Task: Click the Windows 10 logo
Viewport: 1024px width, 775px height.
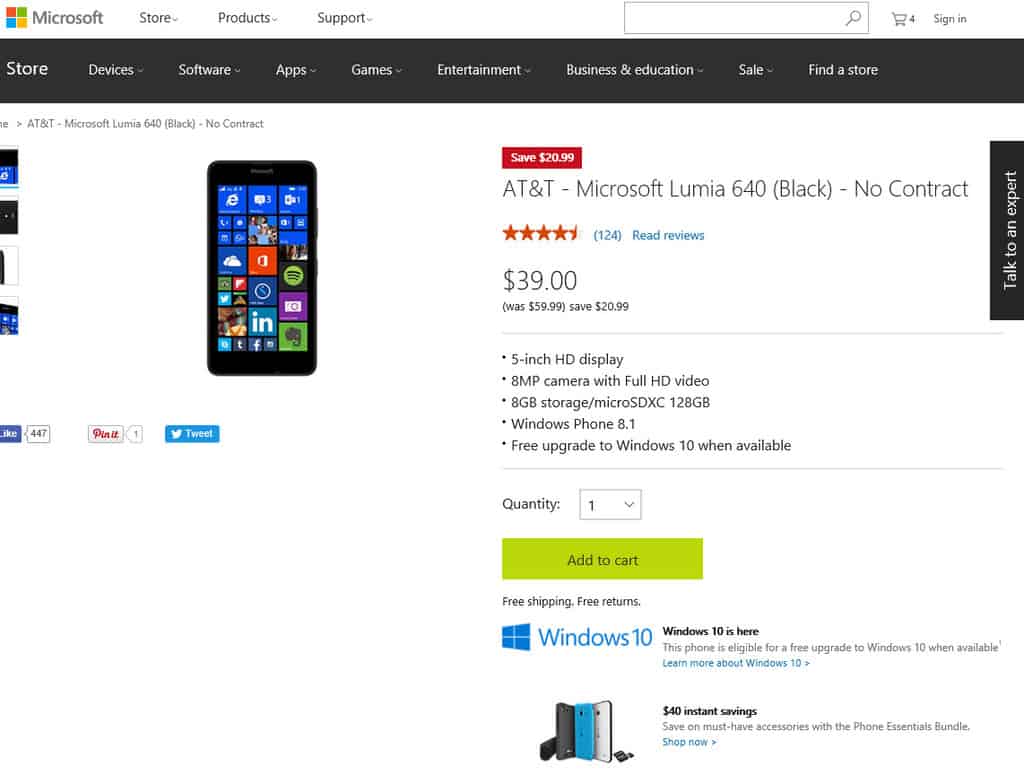Action: click(577, 637)
